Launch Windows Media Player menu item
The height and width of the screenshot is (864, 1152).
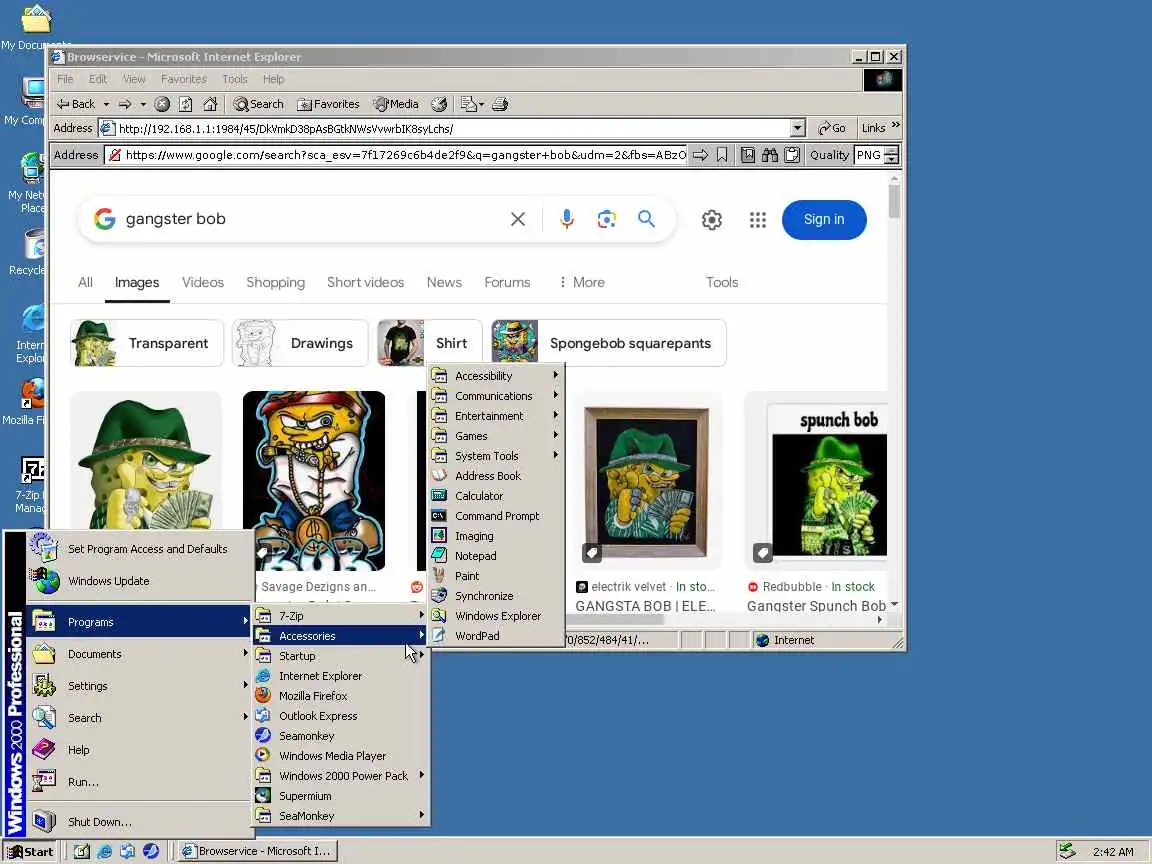point(342,756)
